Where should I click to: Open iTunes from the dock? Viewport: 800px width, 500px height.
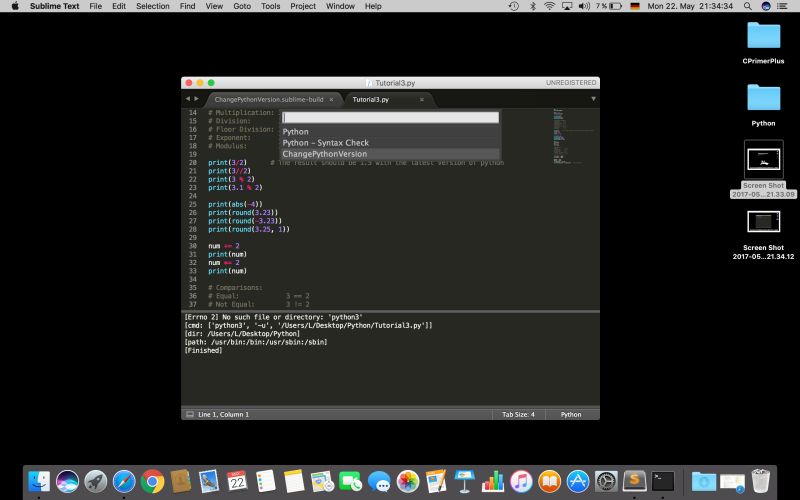[521, 481]
